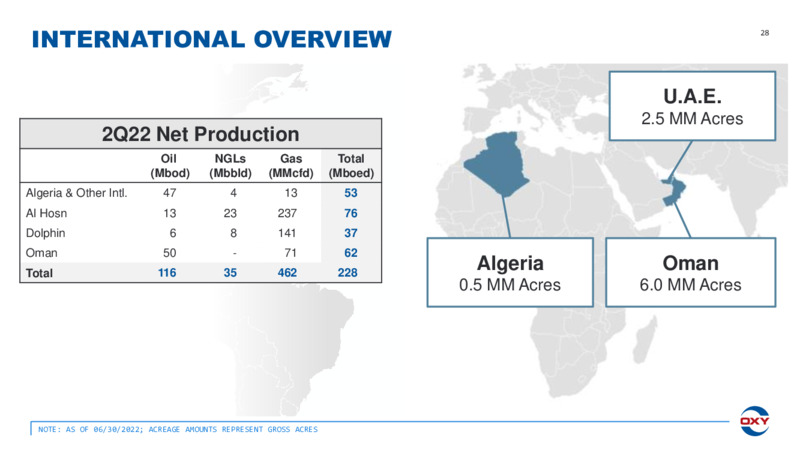Screen dimensions: 800x450
Task: Click the Oman 6.0 MM Acres box
Action: coord(690,272)
